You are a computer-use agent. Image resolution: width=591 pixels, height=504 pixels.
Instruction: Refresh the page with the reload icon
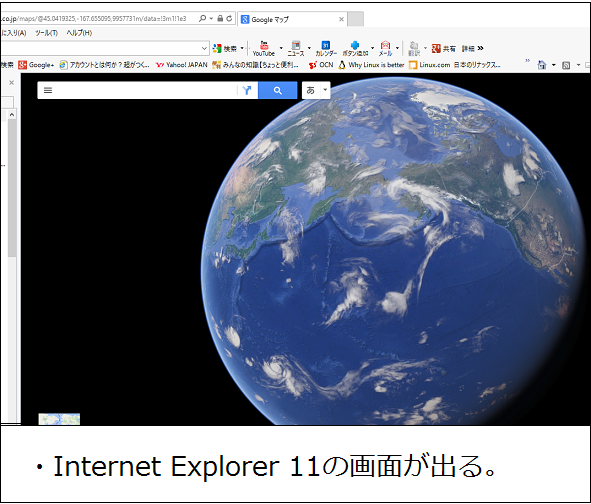(229, 18)
